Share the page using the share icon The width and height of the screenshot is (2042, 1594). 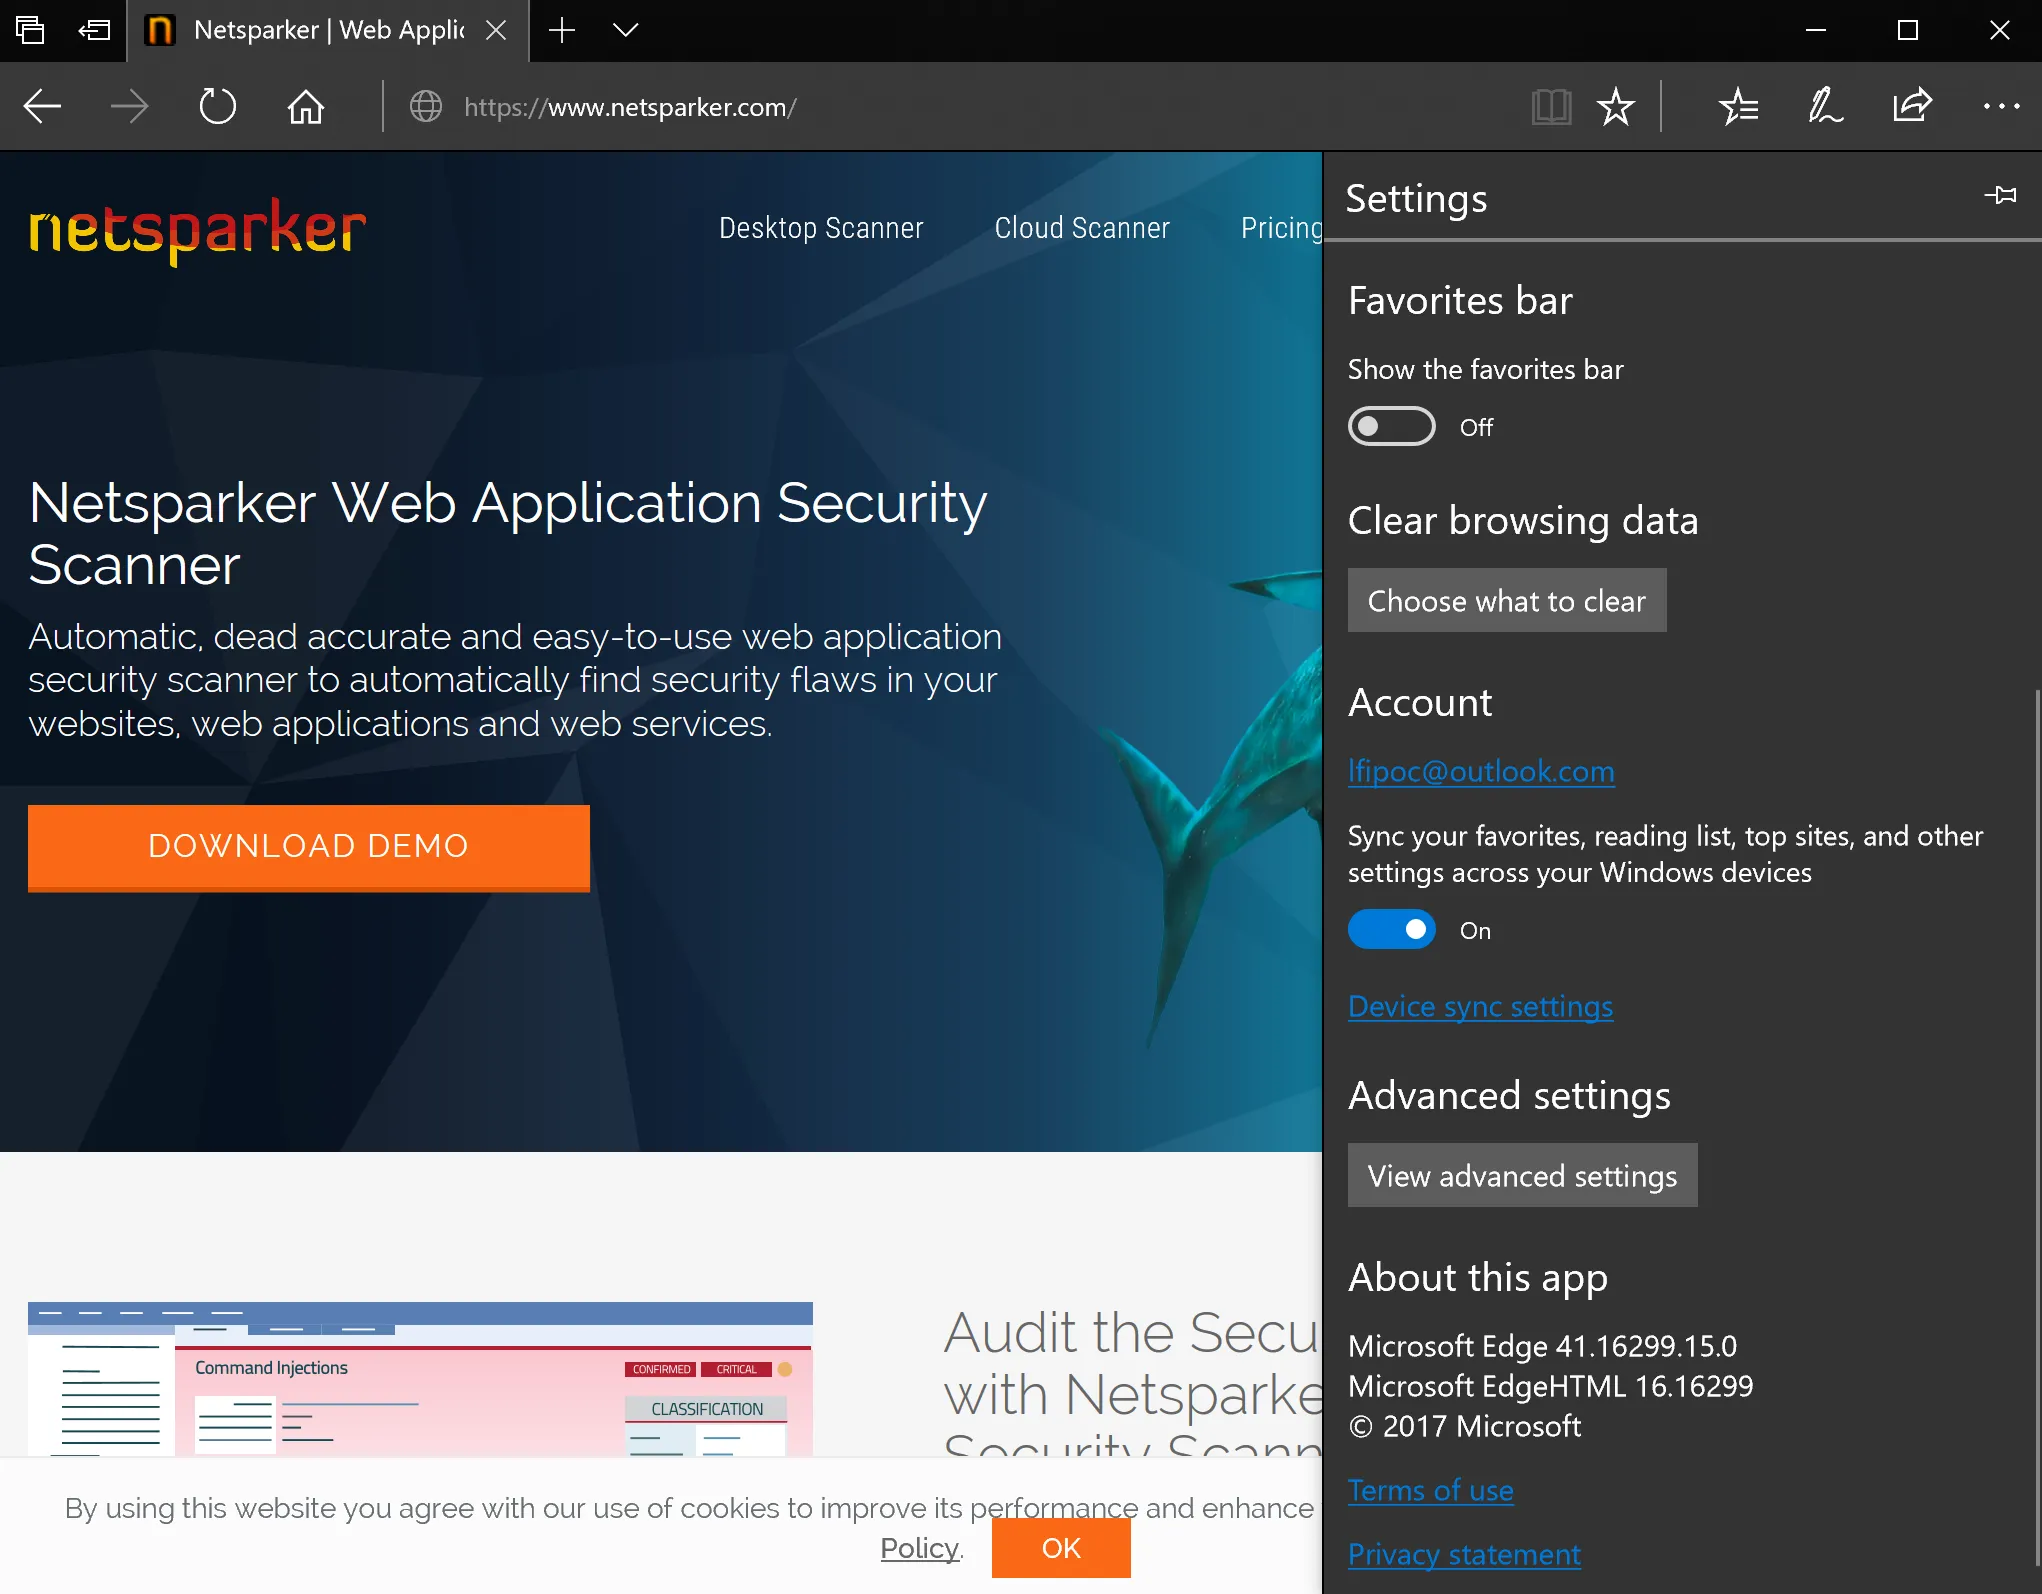click(1911, 106)
